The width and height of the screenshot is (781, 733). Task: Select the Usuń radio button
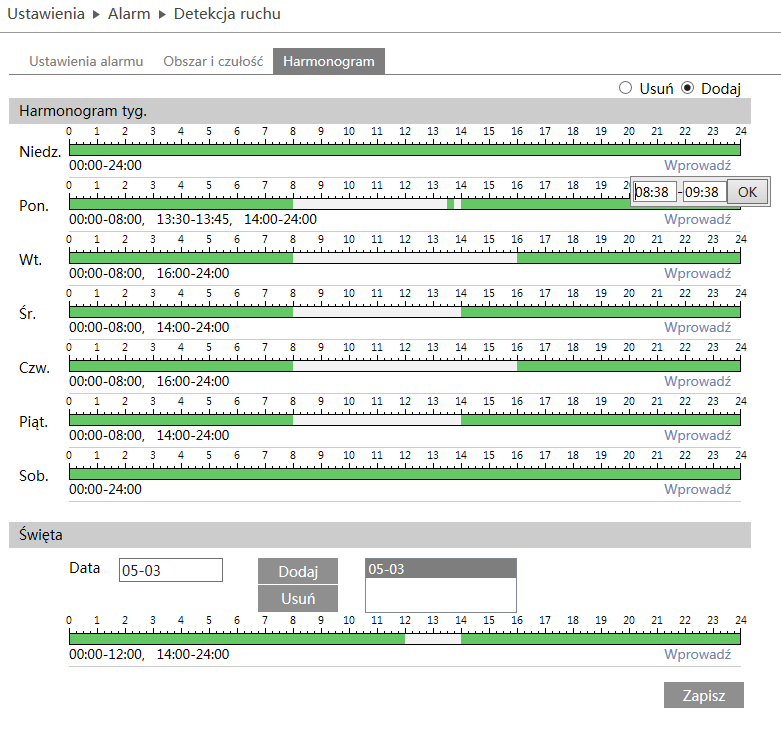point(625,88)
